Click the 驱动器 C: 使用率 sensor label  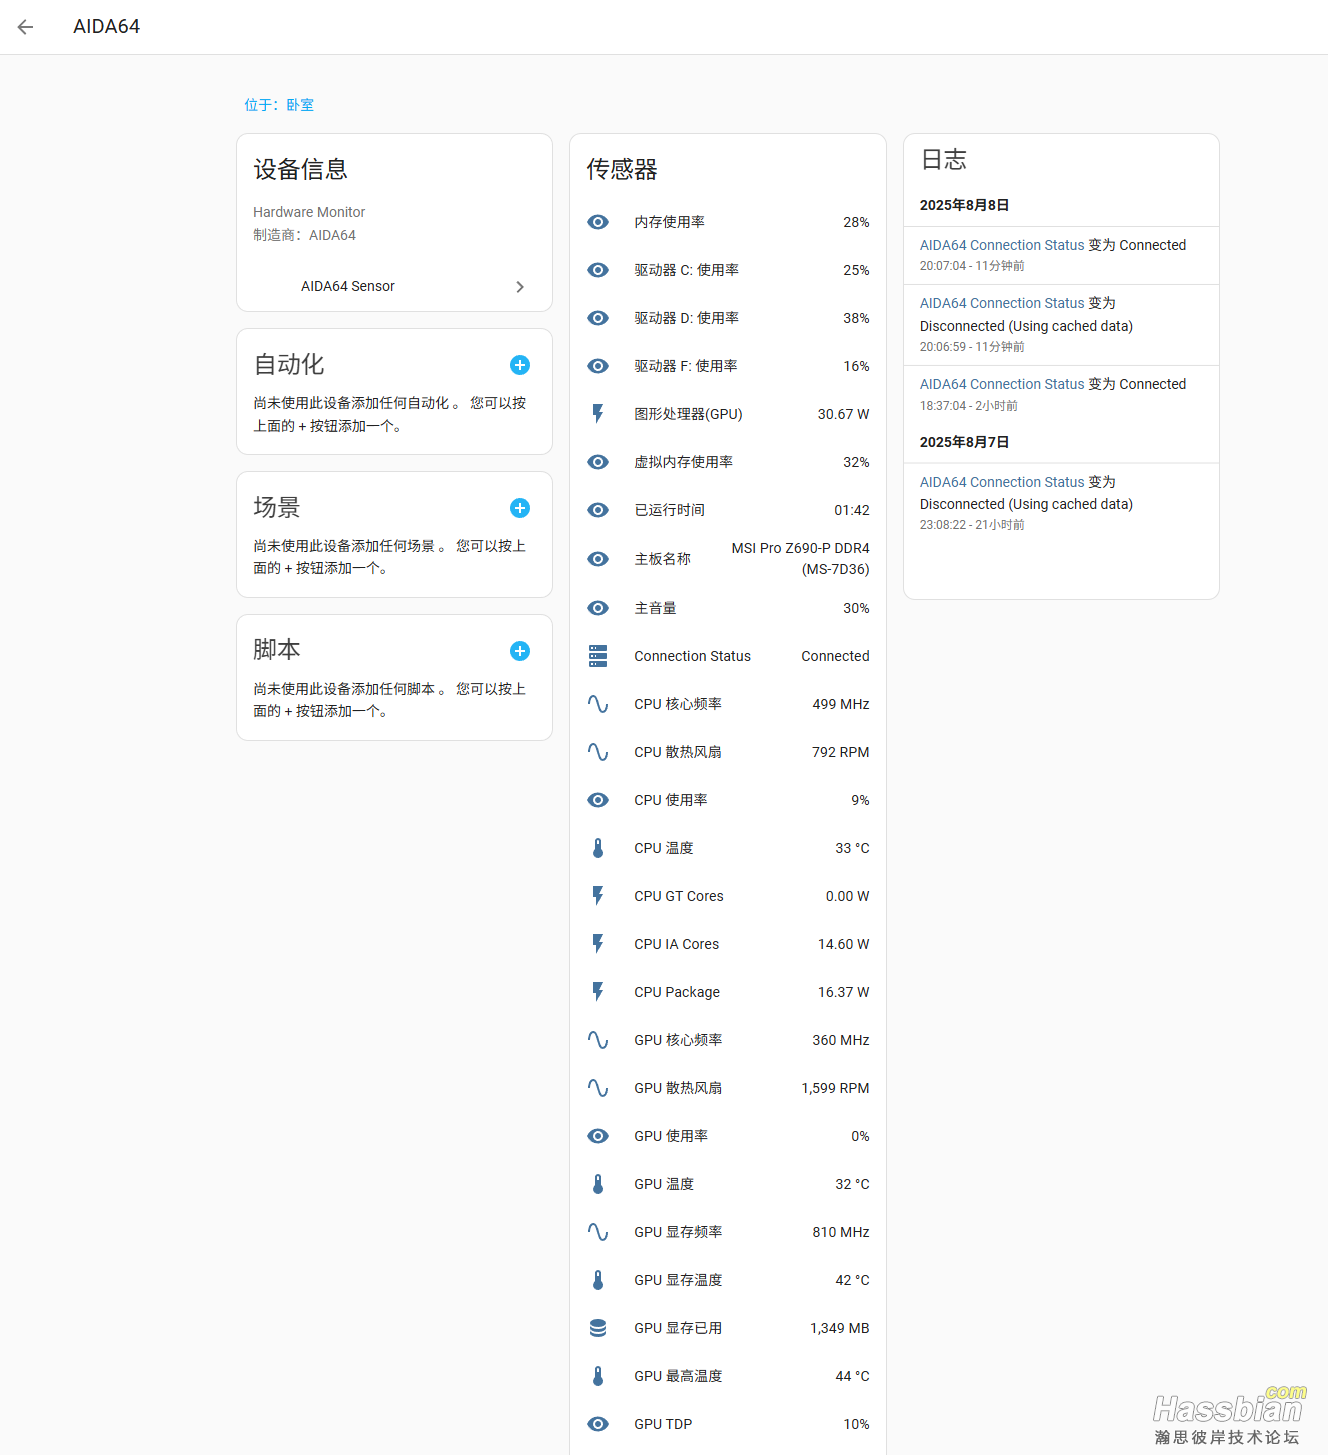pos(687,270)
